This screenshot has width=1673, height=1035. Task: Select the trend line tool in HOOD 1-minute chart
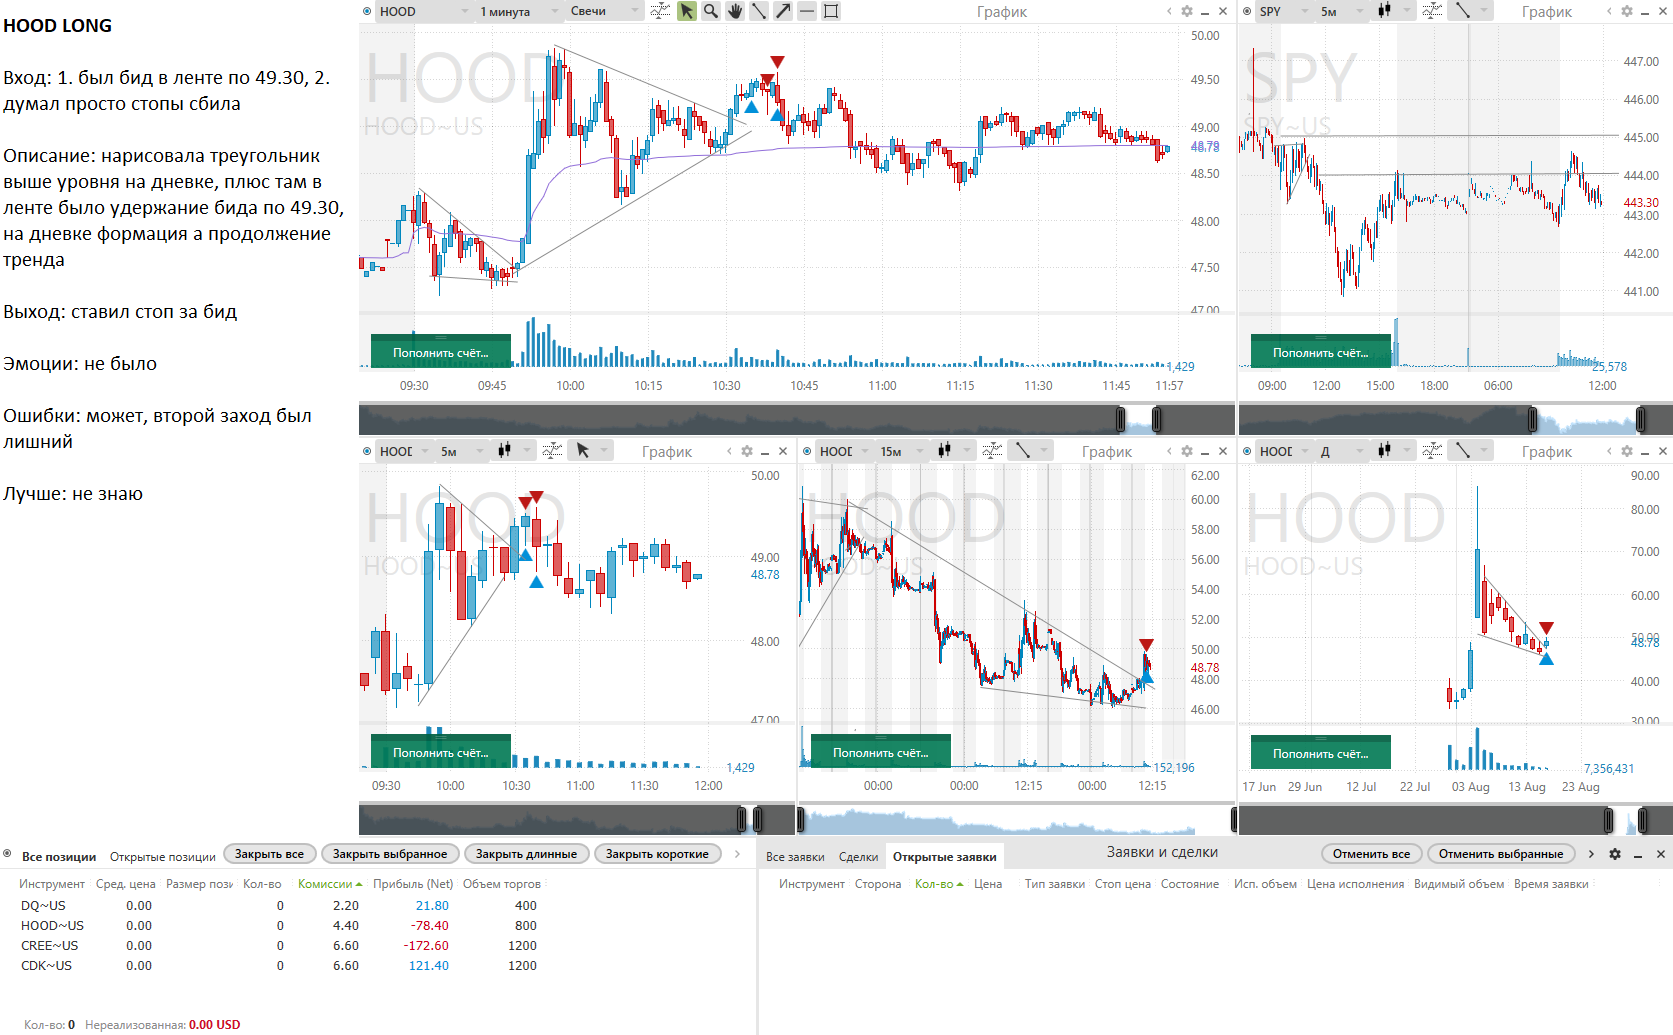[x=759, y=11]
